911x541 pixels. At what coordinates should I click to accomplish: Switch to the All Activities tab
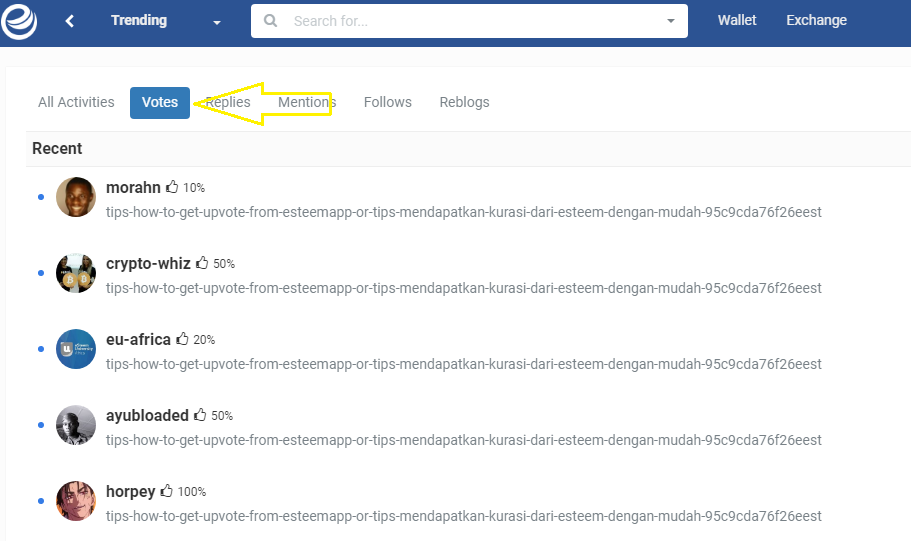tap(76, 102)
